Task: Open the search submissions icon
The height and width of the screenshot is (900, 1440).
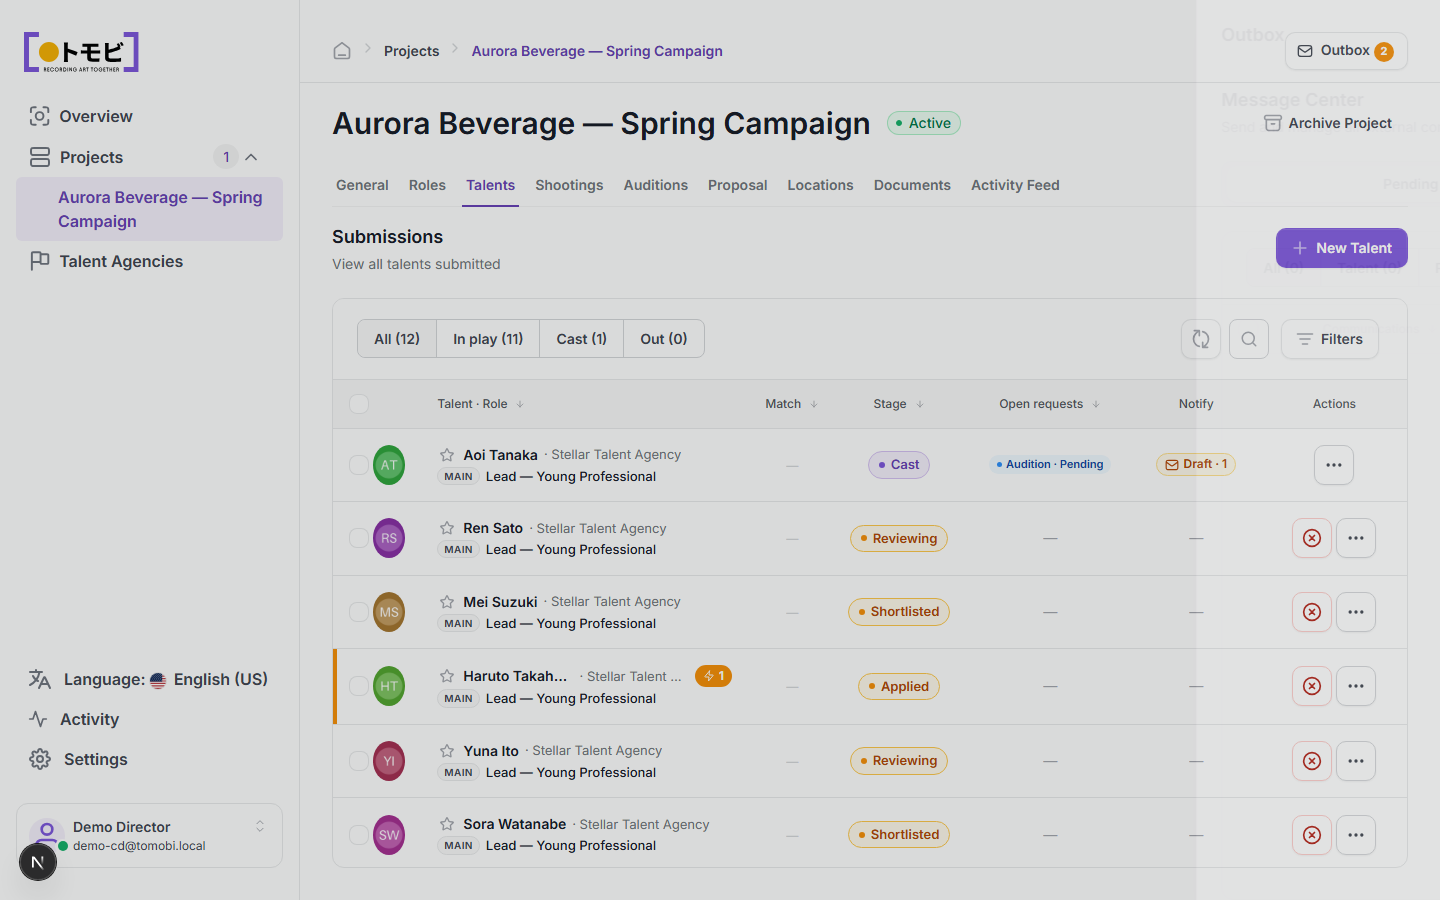Action: [1249, 339]
